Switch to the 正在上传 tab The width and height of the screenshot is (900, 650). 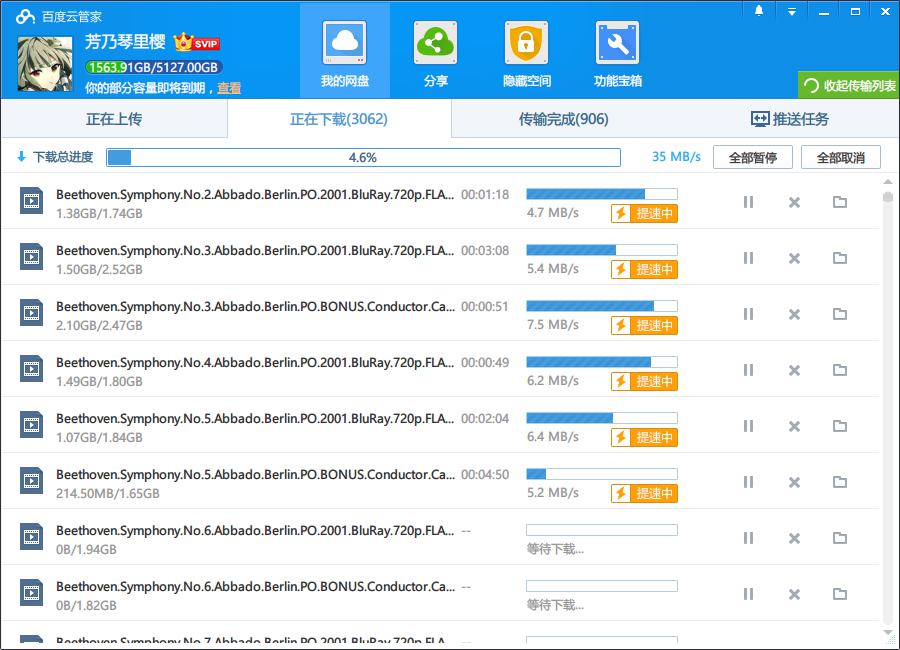pyautogui.click(x=114, y=119)
